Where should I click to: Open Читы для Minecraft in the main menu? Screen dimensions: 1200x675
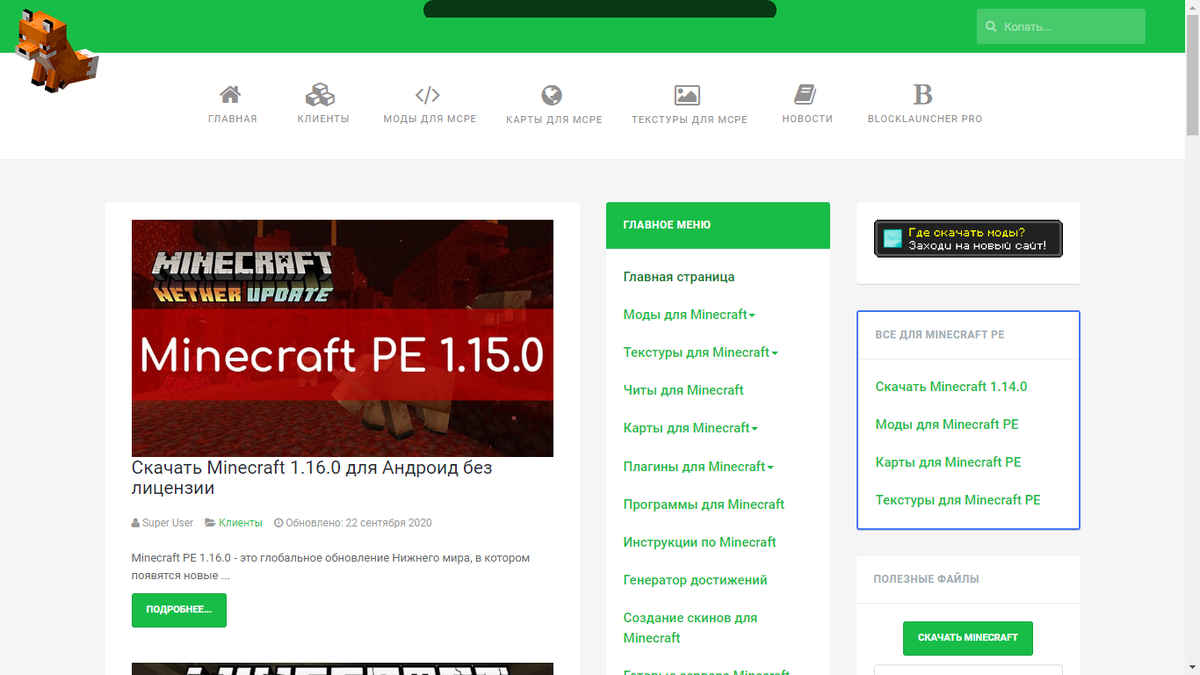point(683,390)
